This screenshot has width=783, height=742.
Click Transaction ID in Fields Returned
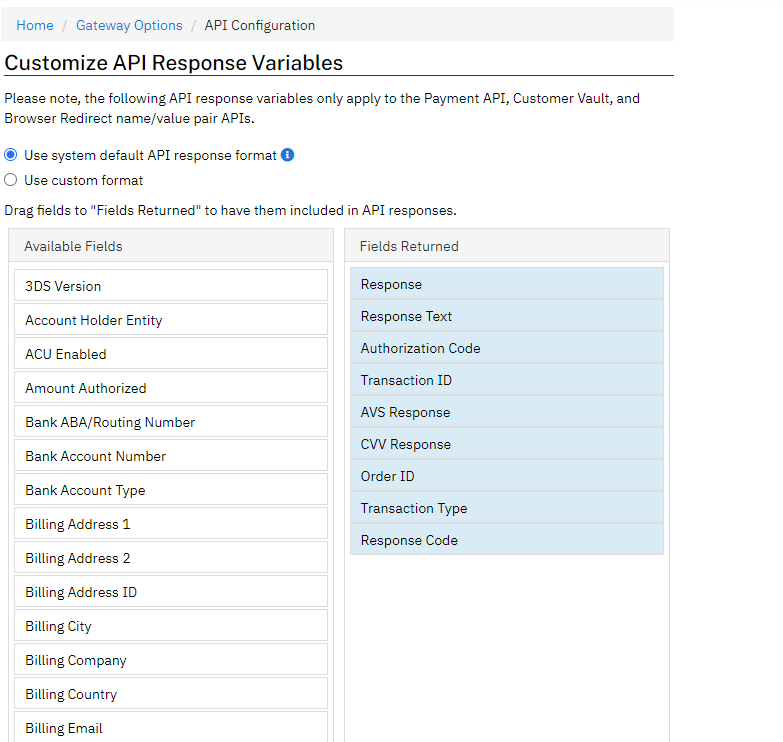point(507,379)
